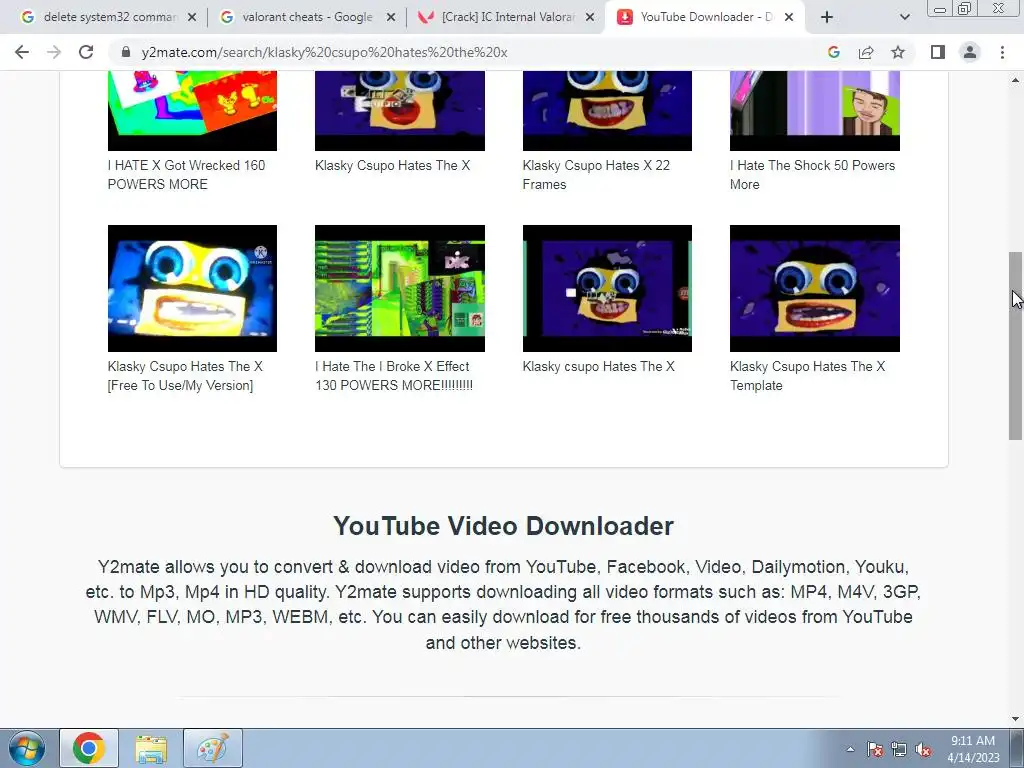Show hidden system tray icons

click(x=850, y=749)
